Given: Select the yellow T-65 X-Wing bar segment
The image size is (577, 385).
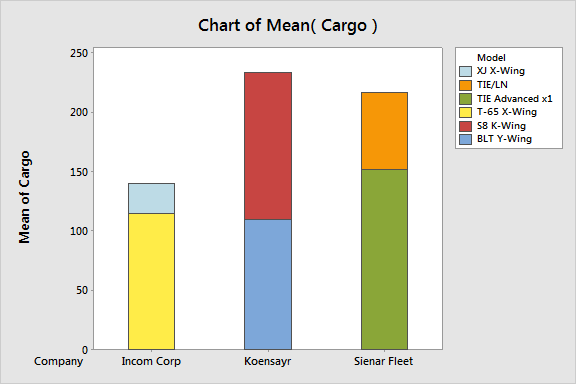Looking at the screenshot, I should [x=151, y=281].
